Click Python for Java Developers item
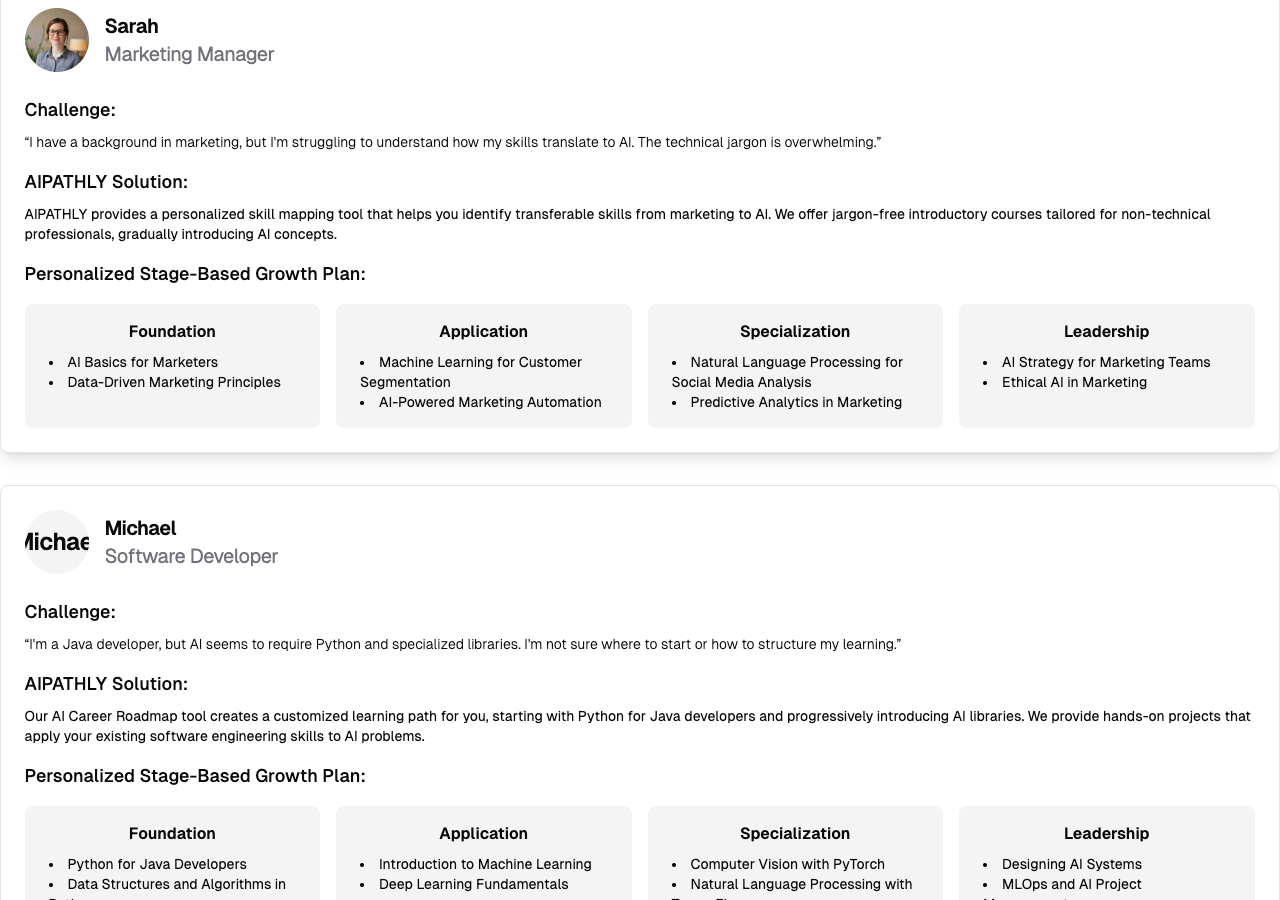 tap(157, 864)
